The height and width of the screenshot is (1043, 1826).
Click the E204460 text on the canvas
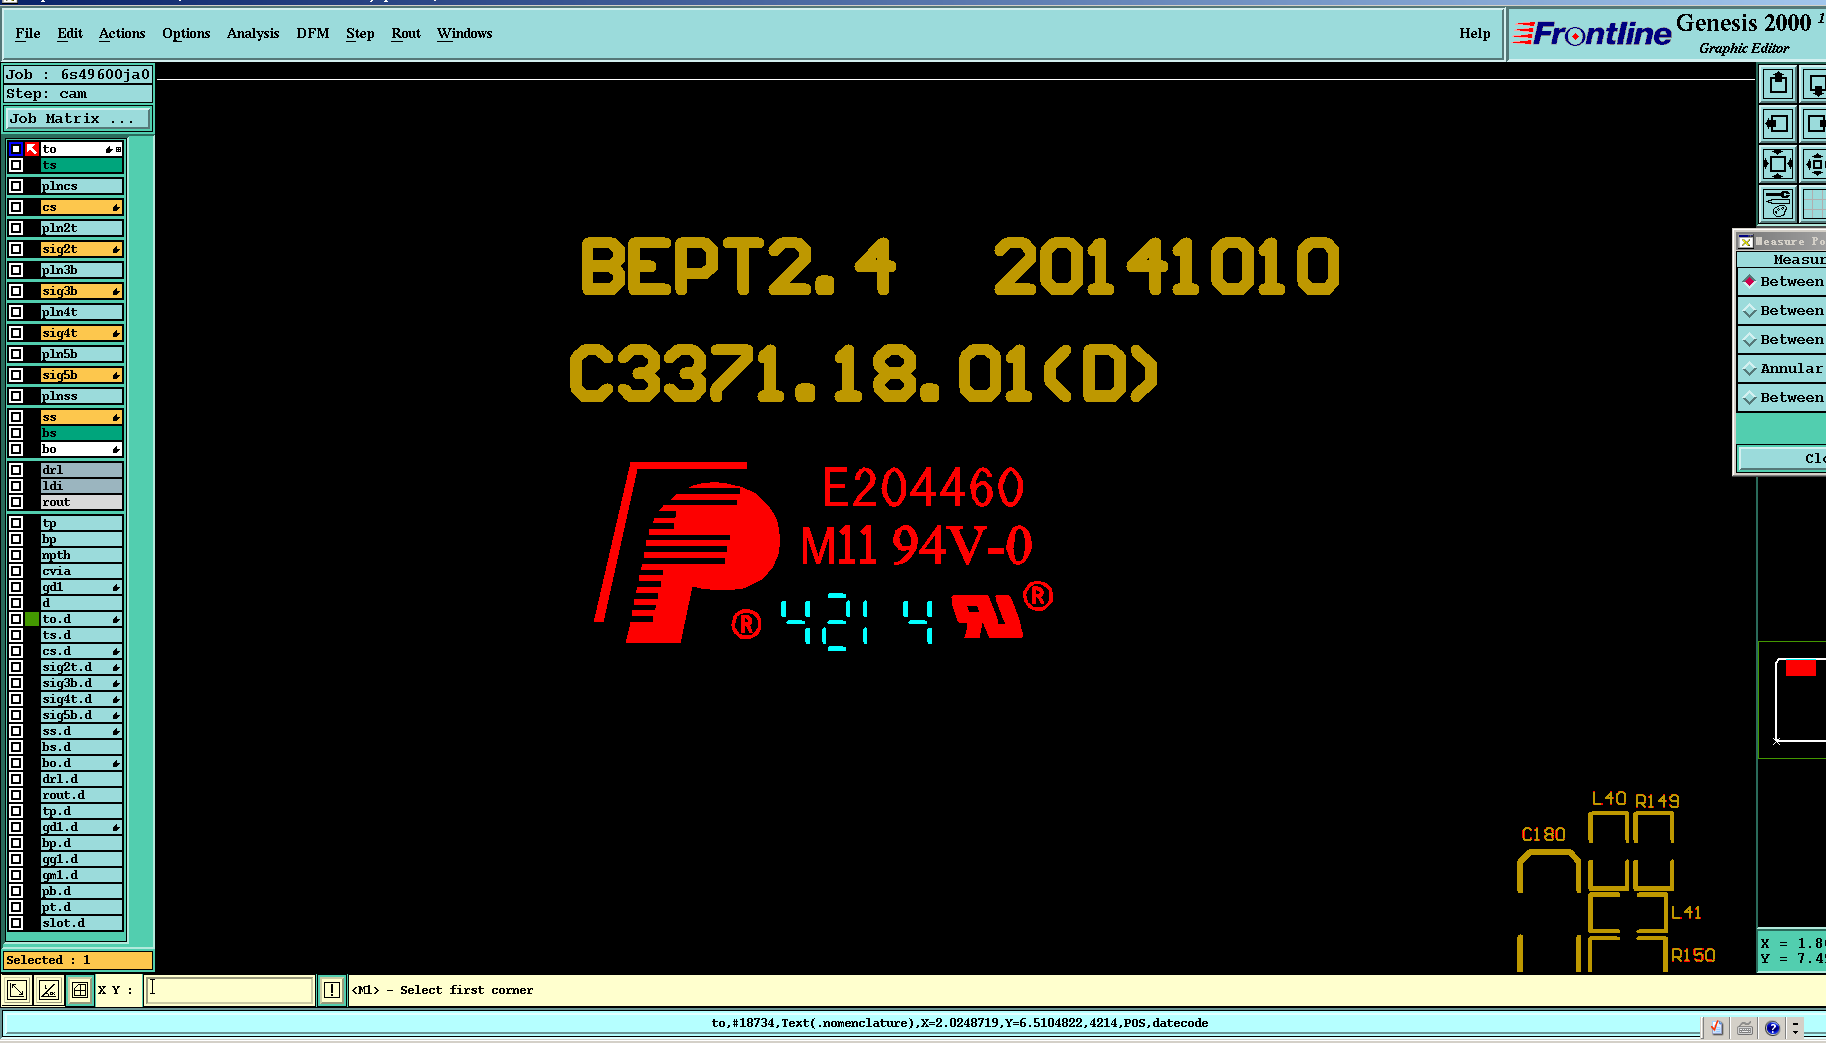[x=923, y=488]
